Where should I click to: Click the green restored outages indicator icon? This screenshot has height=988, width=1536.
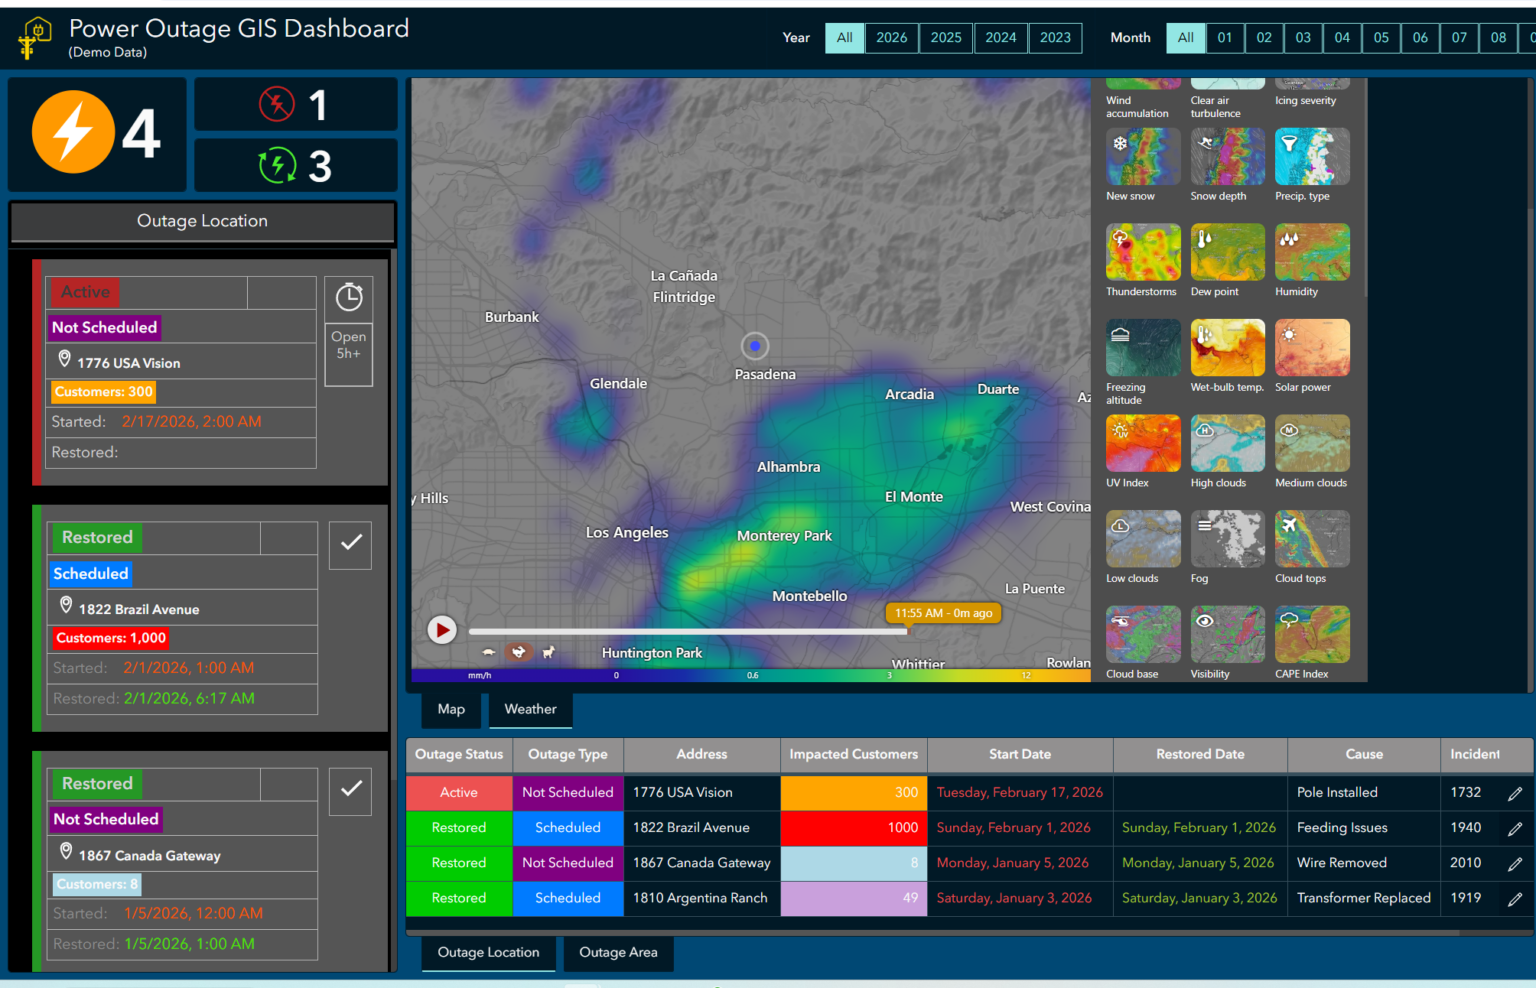277,165
